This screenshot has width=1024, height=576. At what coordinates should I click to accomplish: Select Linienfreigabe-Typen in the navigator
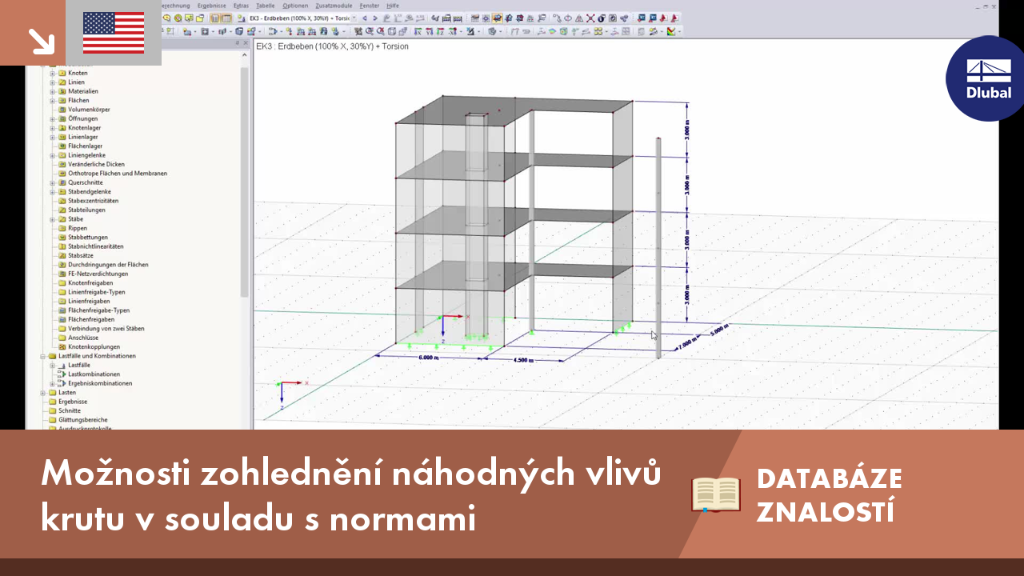point(97,293)
